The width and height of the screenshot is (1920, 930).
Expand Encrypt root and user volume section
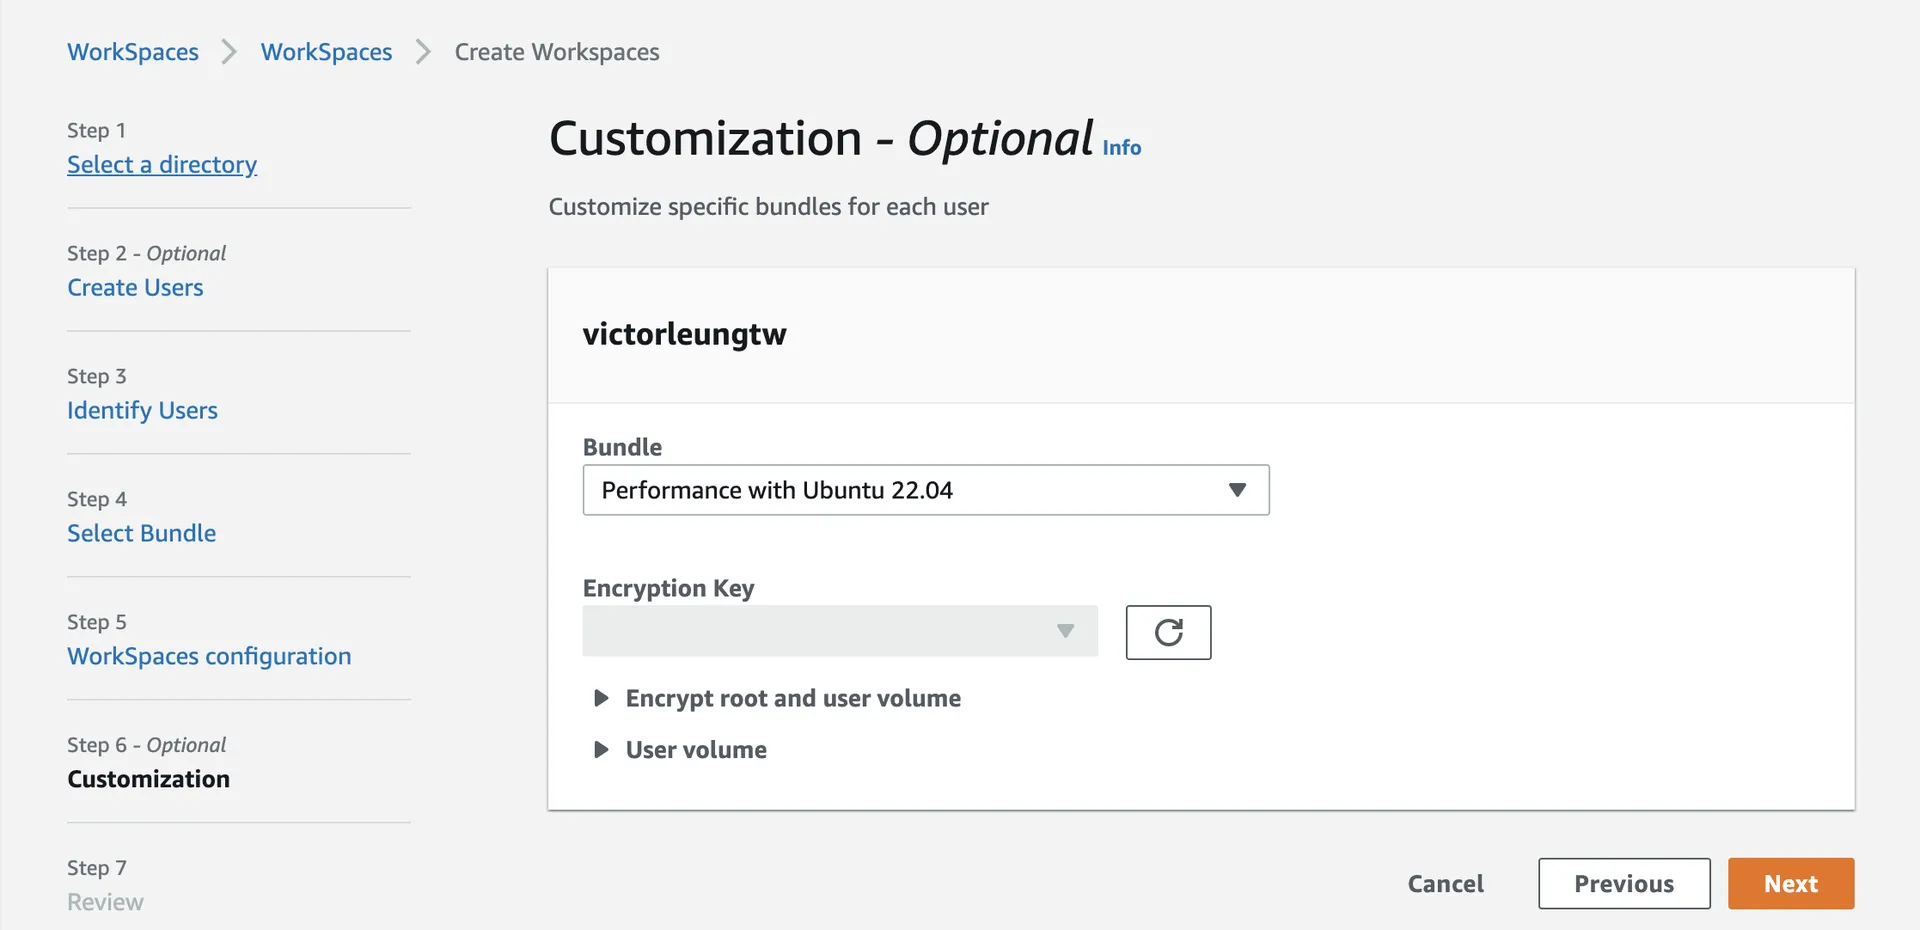pos(791,698)
